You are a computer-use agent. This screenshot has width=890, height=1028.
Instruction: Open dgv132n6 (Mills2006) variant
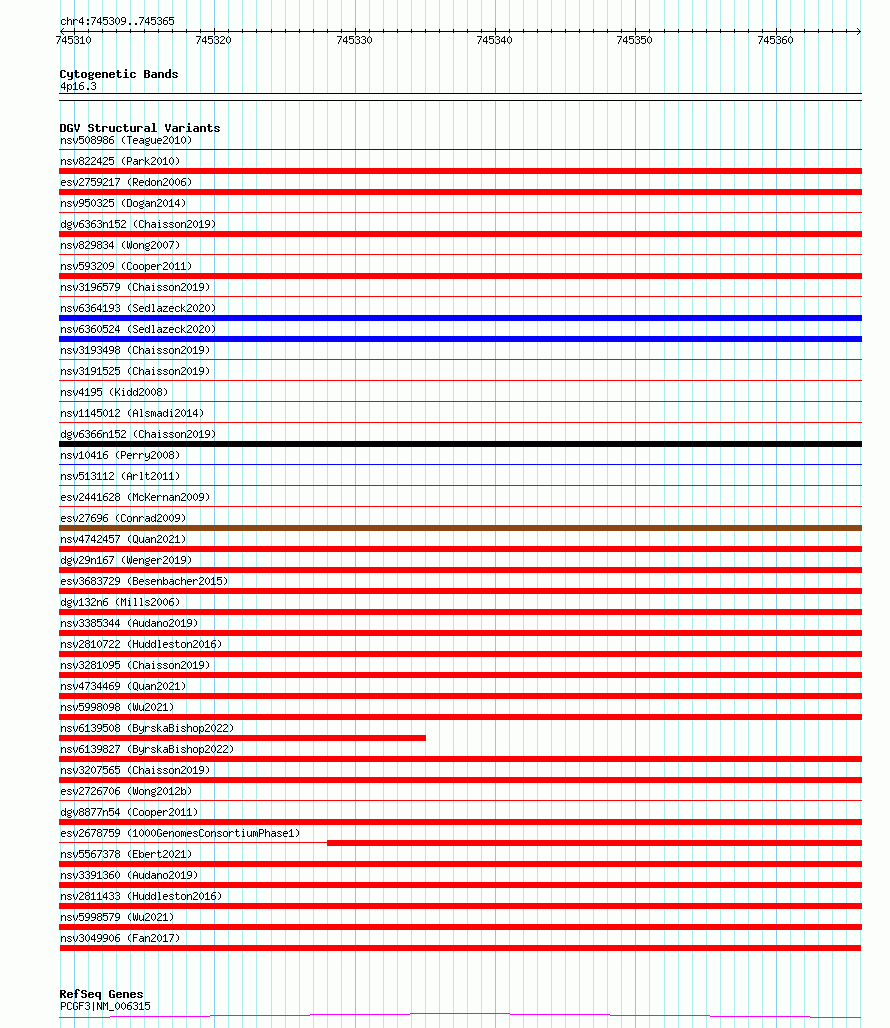[x=120, y=602]
